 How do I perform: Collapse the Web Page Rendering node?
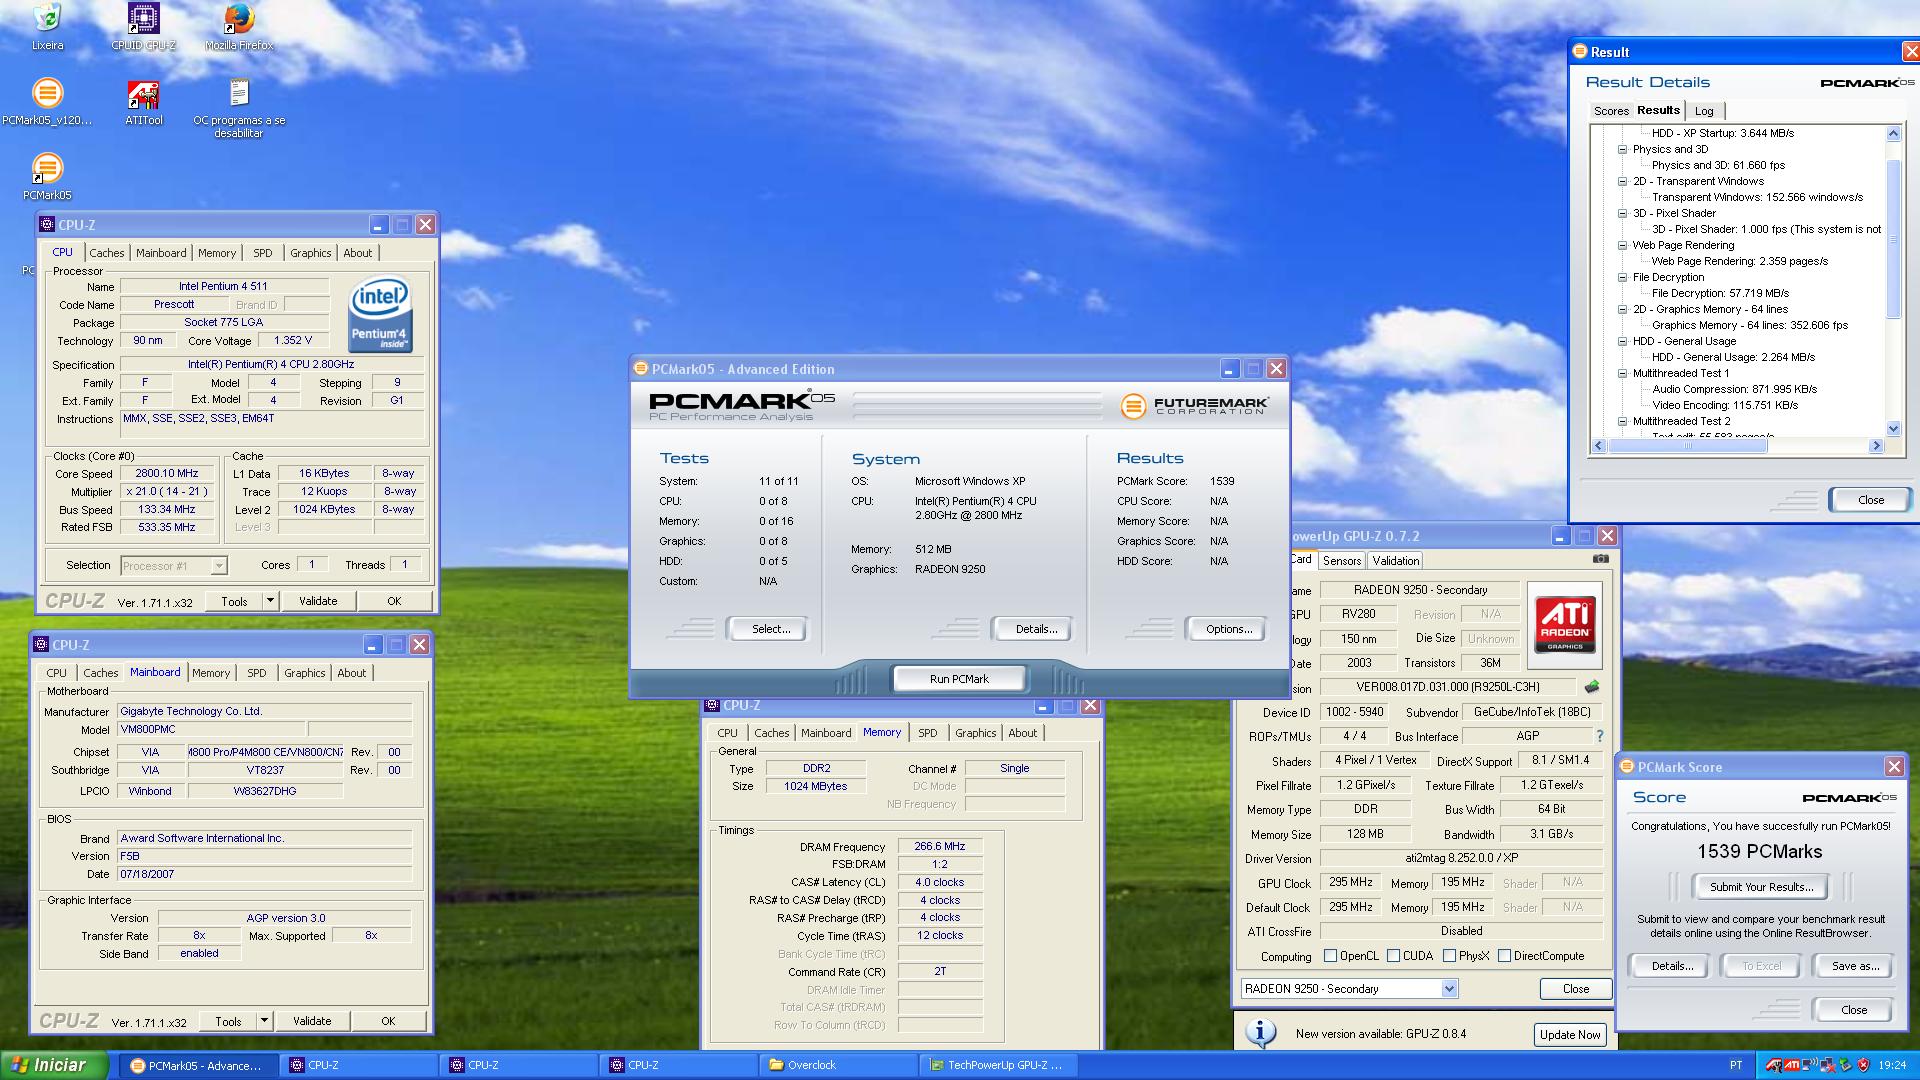[x=1623, y=245]
